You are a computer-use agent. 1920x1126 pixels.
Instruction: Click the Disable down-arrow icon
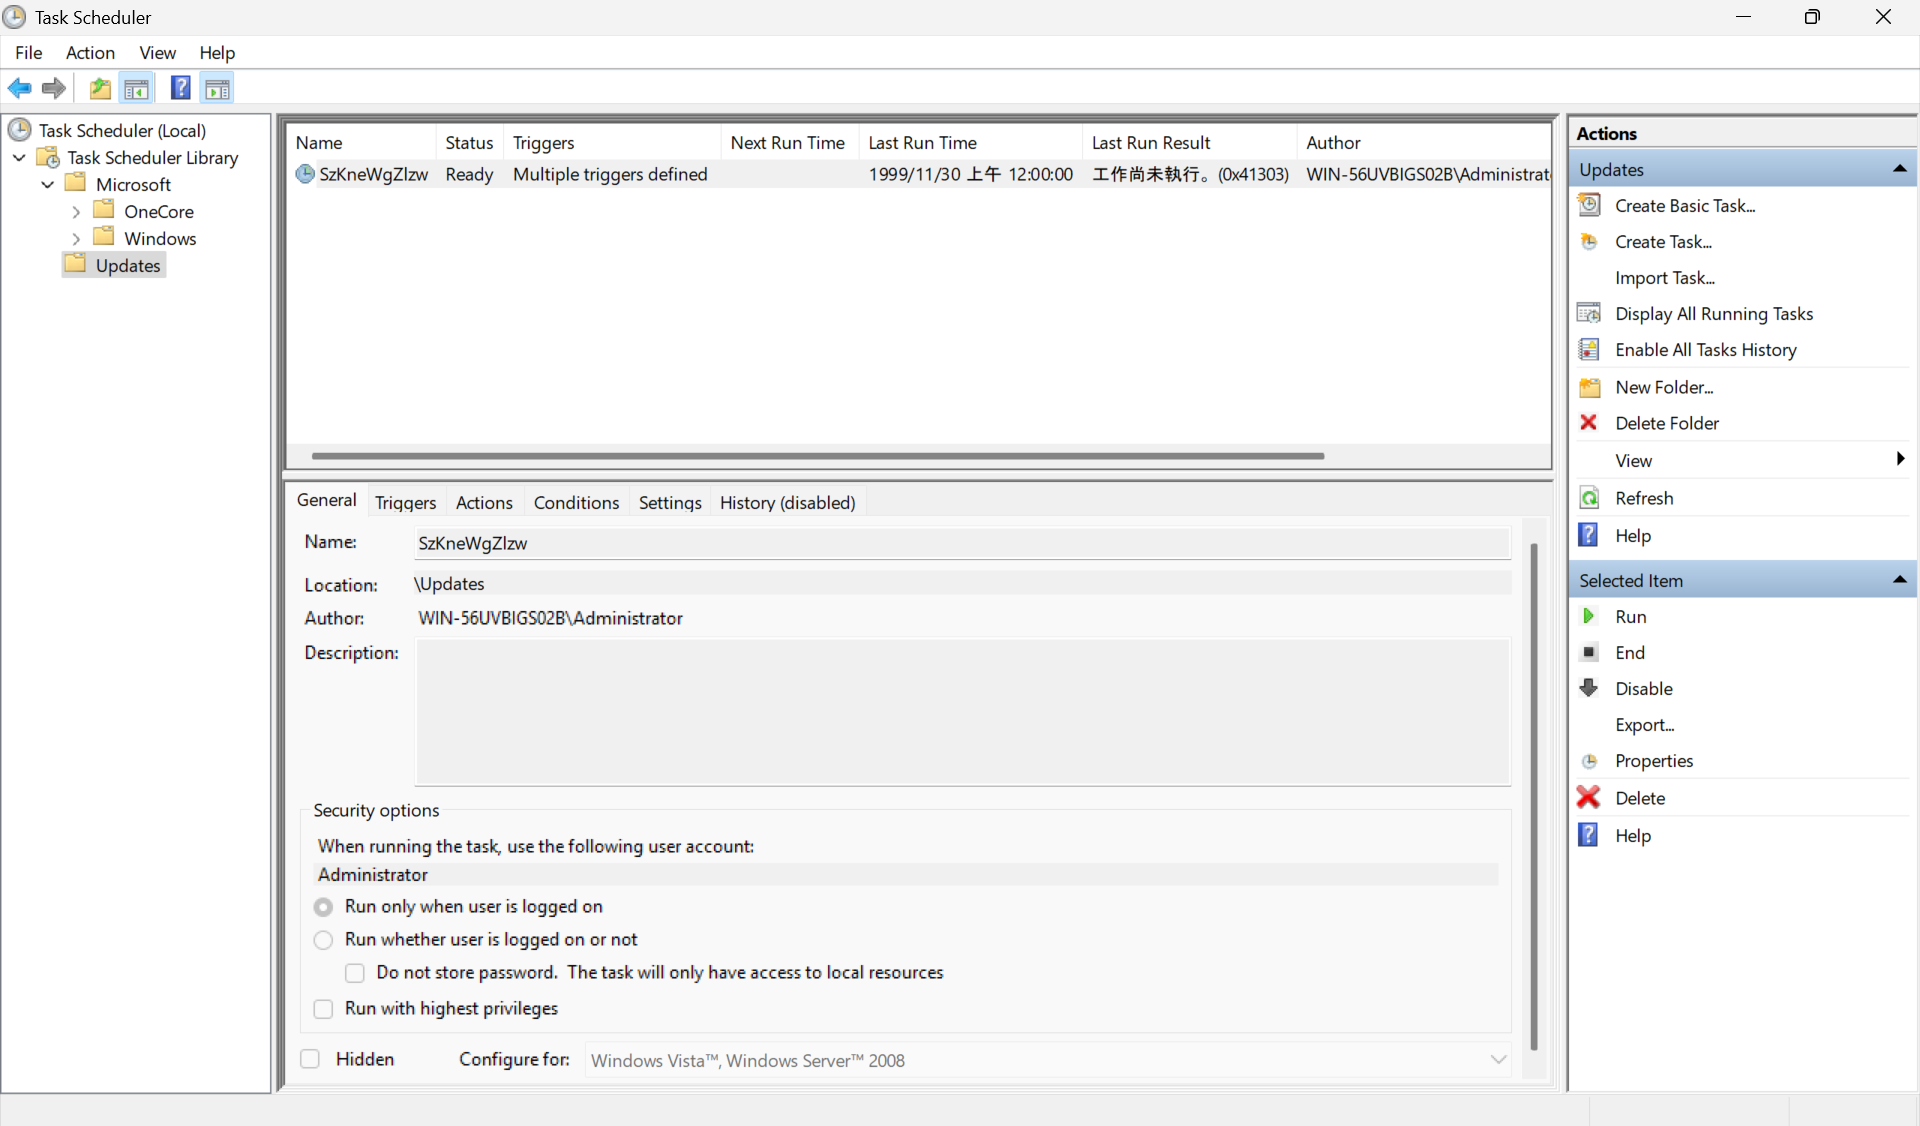[1588, 688]
